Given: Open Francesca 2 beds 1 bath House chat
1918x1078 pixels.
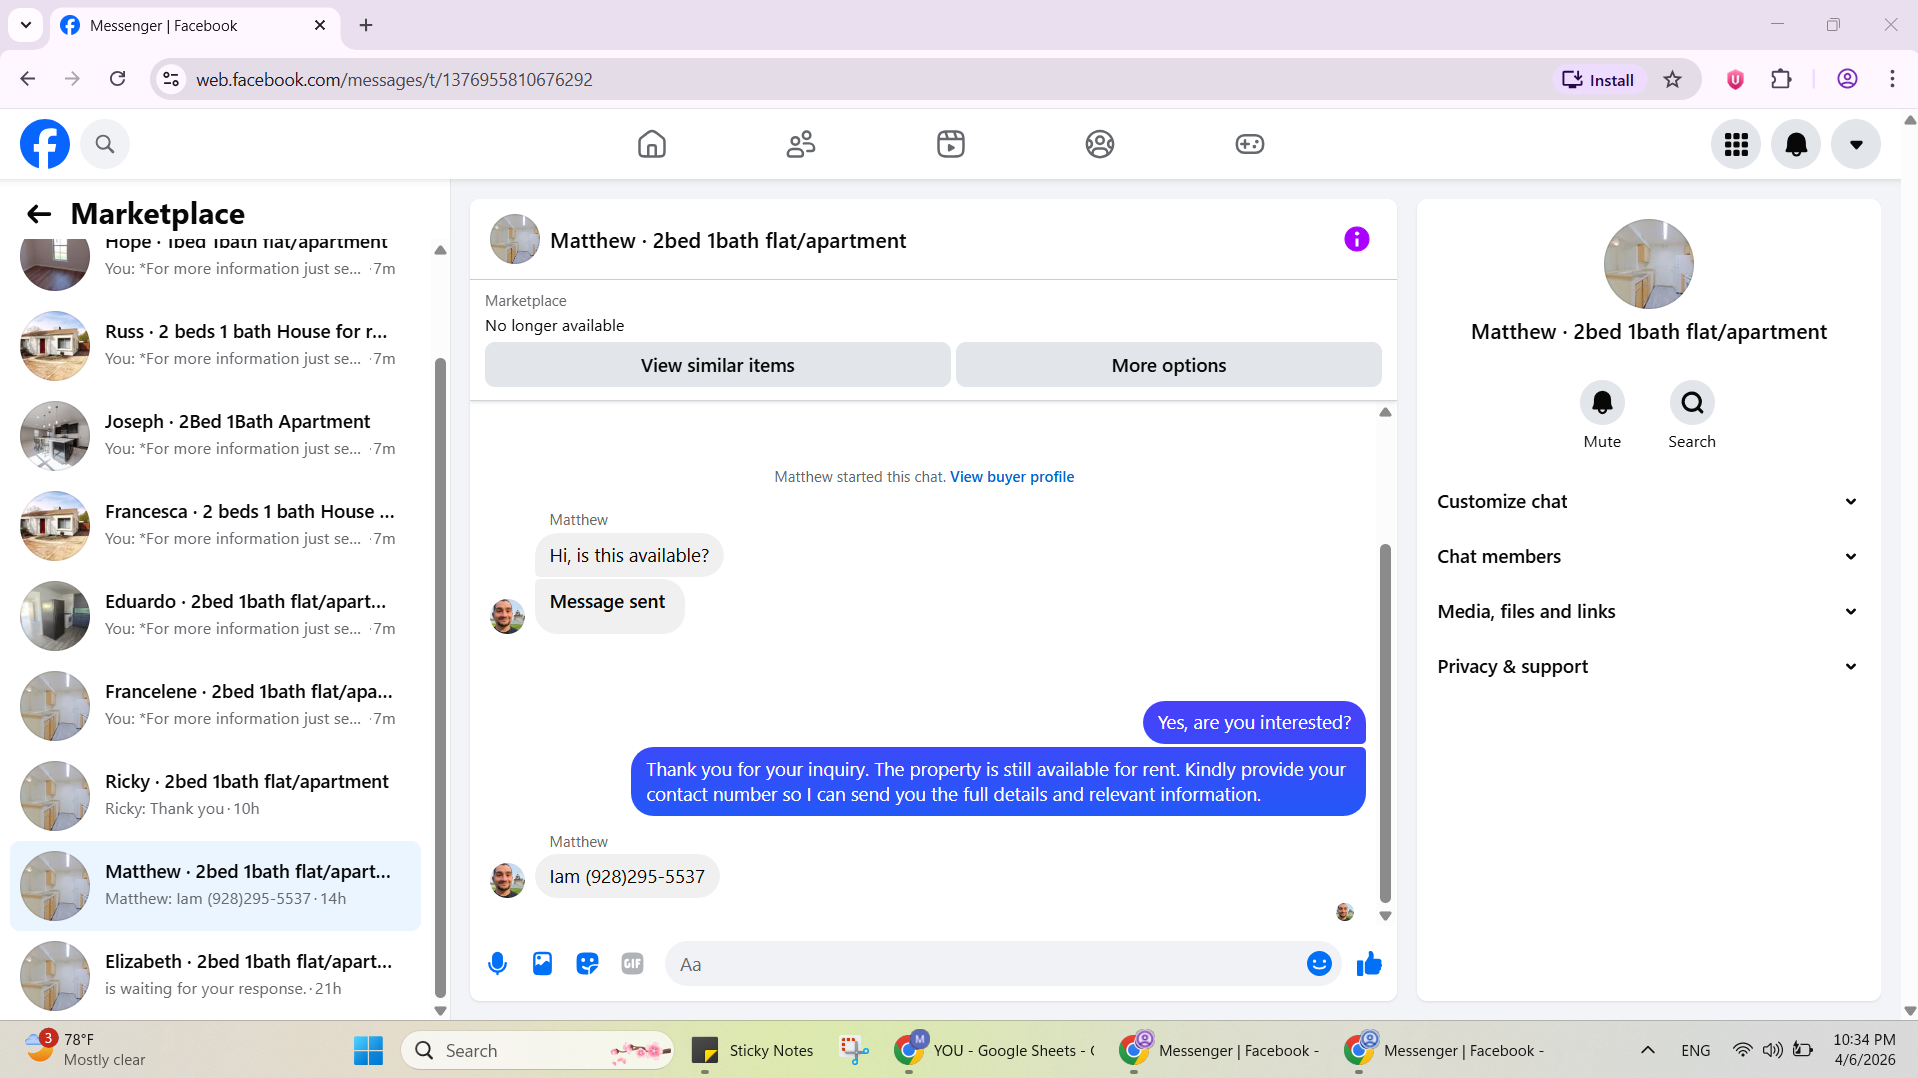Looking at the screenshot, I should [x=215, y=525].
